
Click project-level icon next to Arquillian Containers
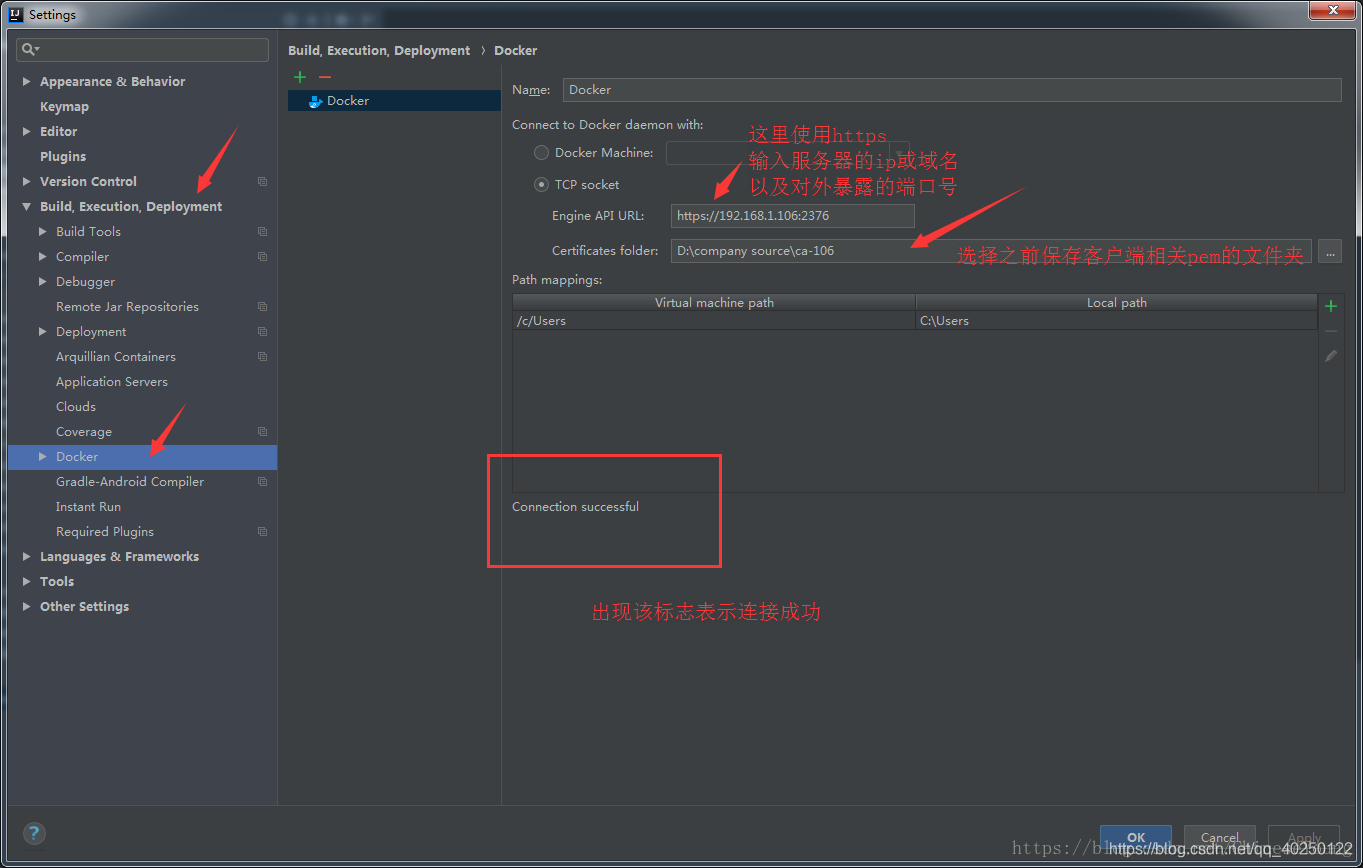click(262, 357)
